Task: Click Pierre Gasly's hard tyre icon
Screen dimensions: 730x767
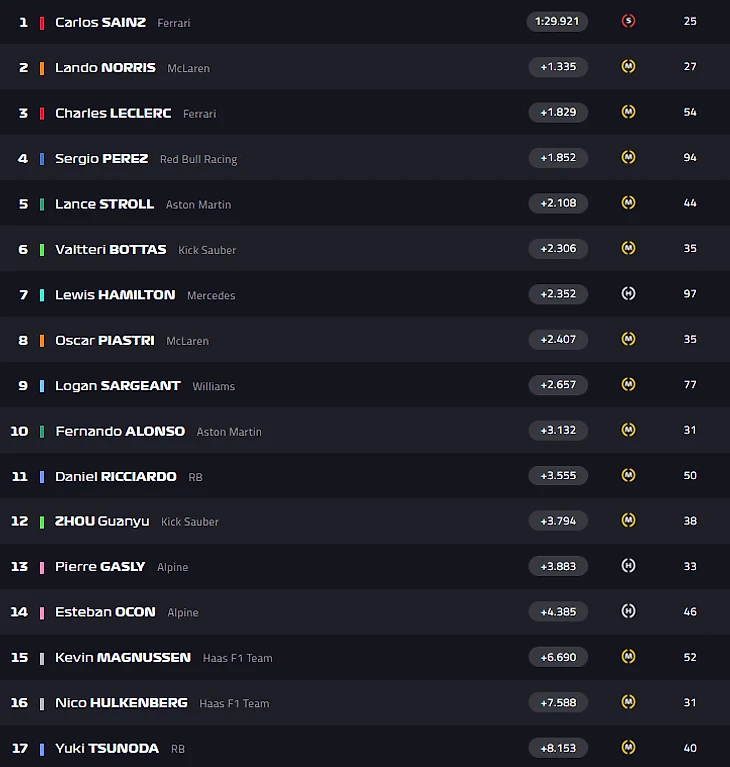Action: click(628, 566)
